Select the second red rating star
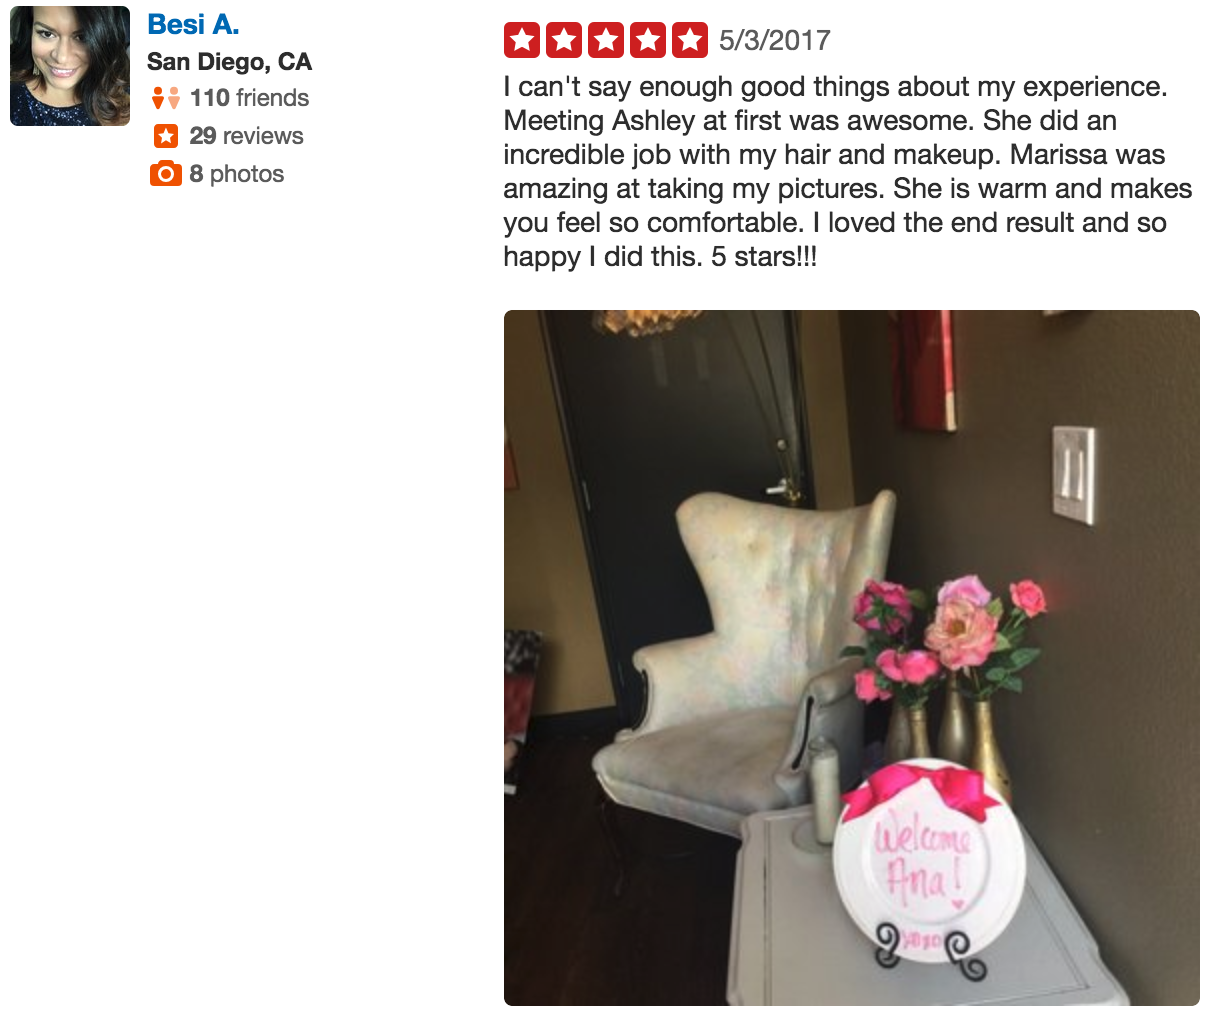 click(564, 41)
